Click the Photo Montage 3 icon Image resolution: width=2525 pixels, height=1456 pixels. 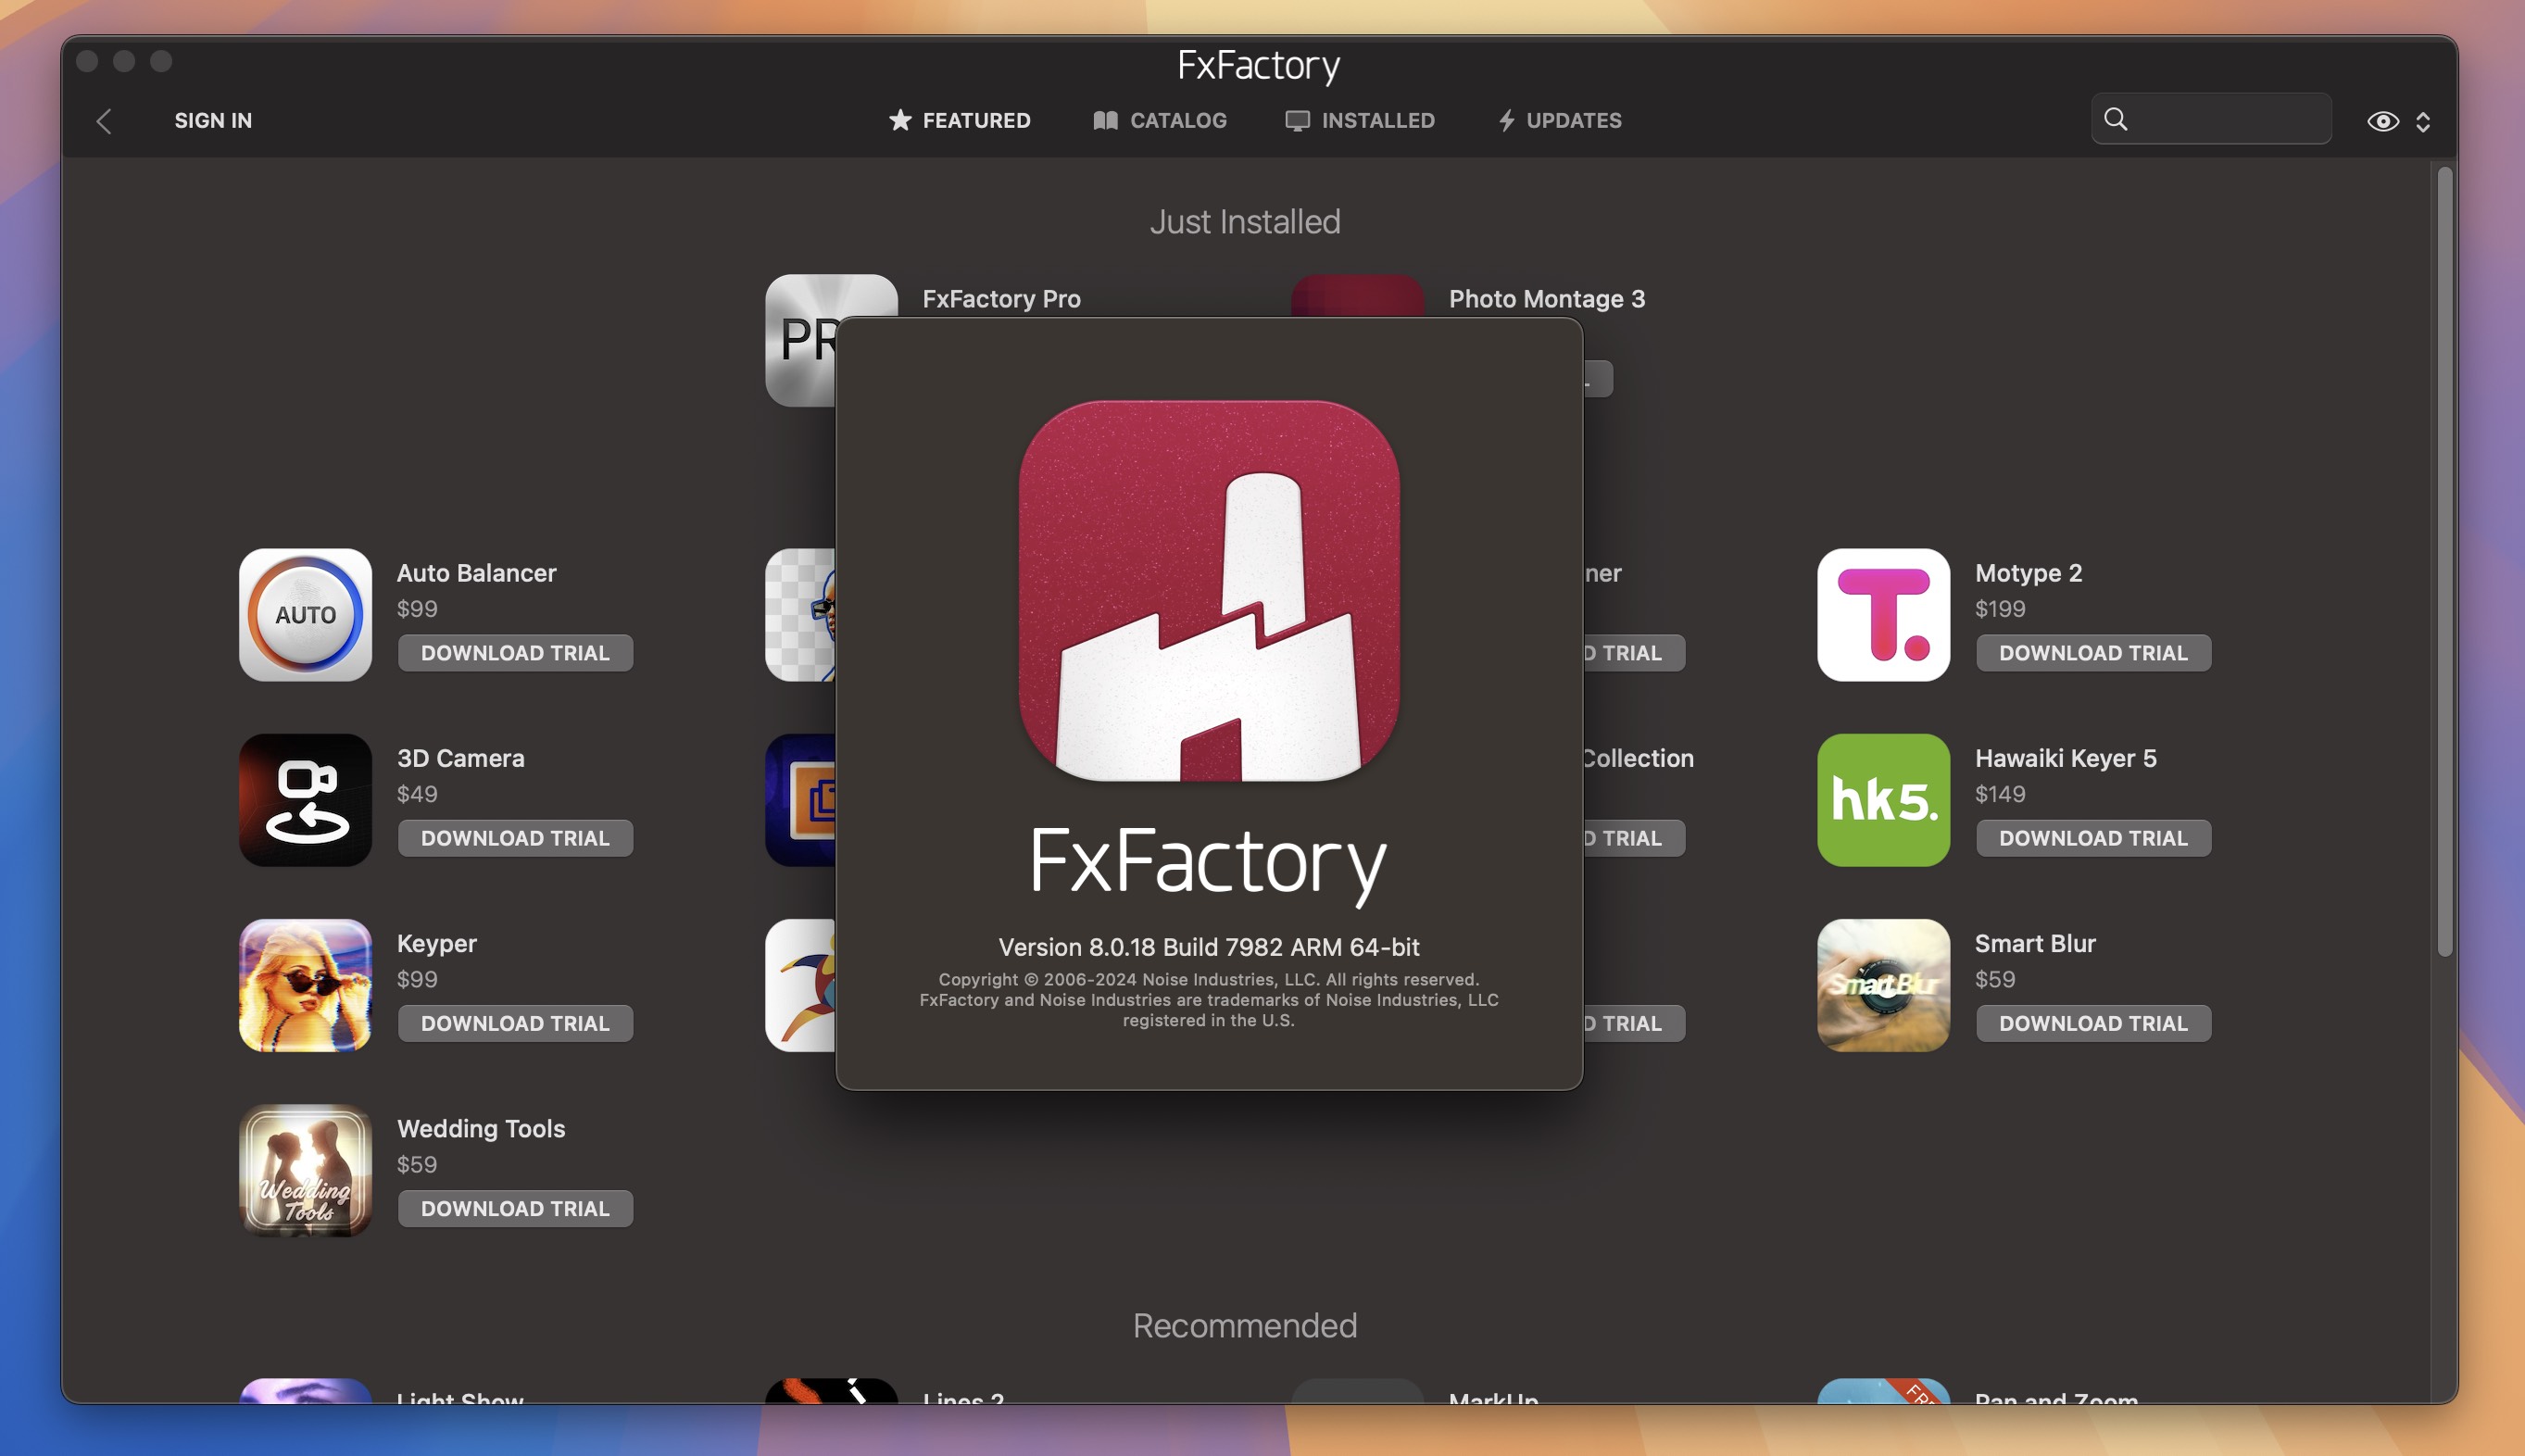point(1357,296)
